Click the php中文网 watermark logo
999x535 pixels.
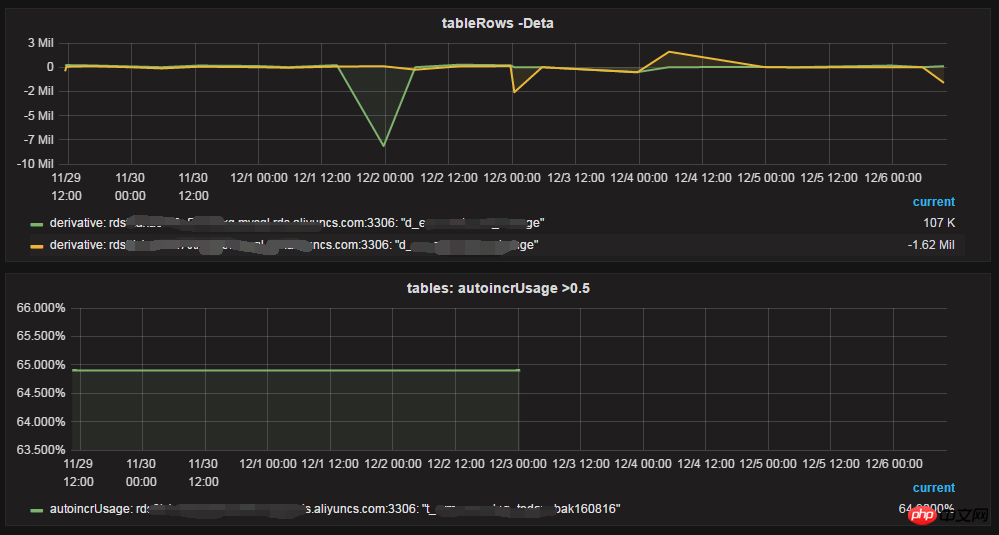(x=953, y=513)
